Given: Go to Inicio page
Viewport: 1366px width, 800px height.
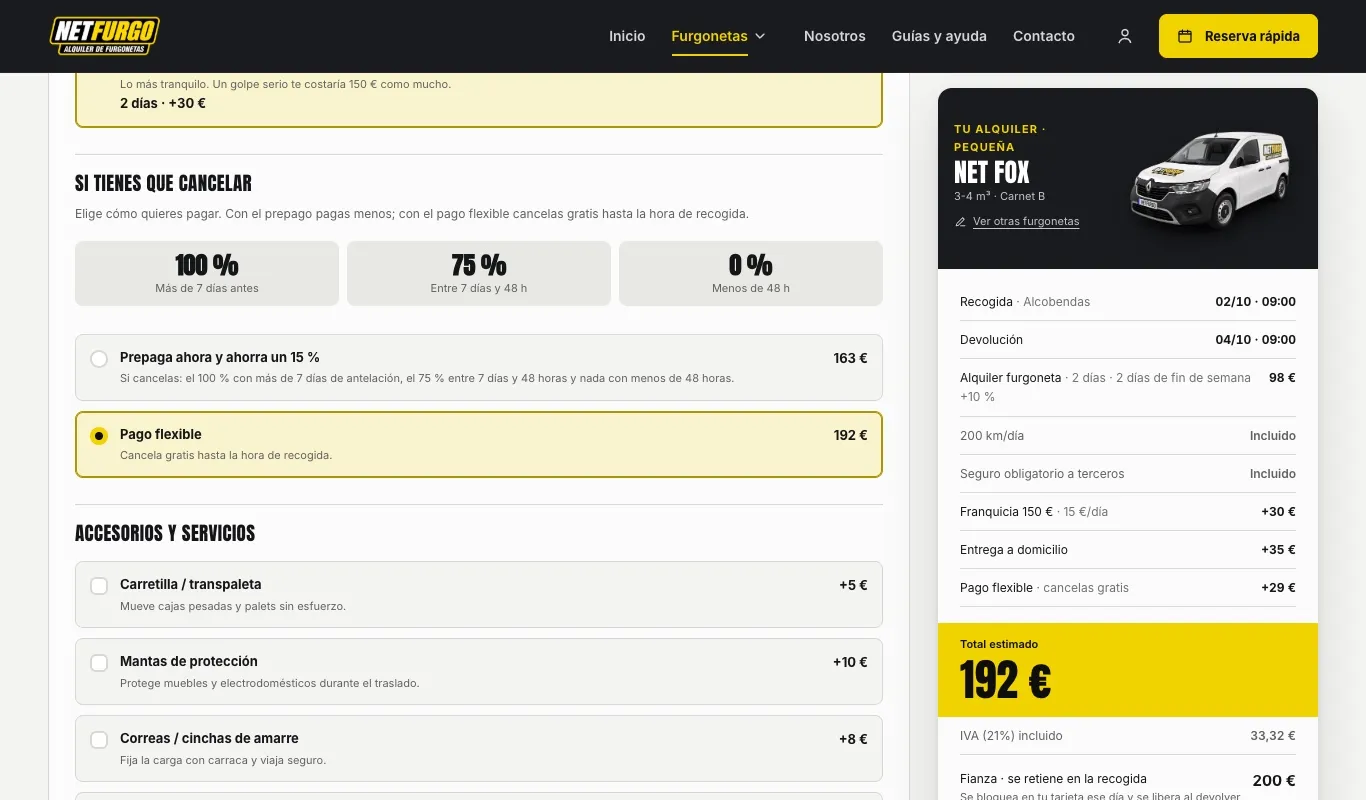Looking at the screenshot, I should pyautogui.click(x=627, y=36).
